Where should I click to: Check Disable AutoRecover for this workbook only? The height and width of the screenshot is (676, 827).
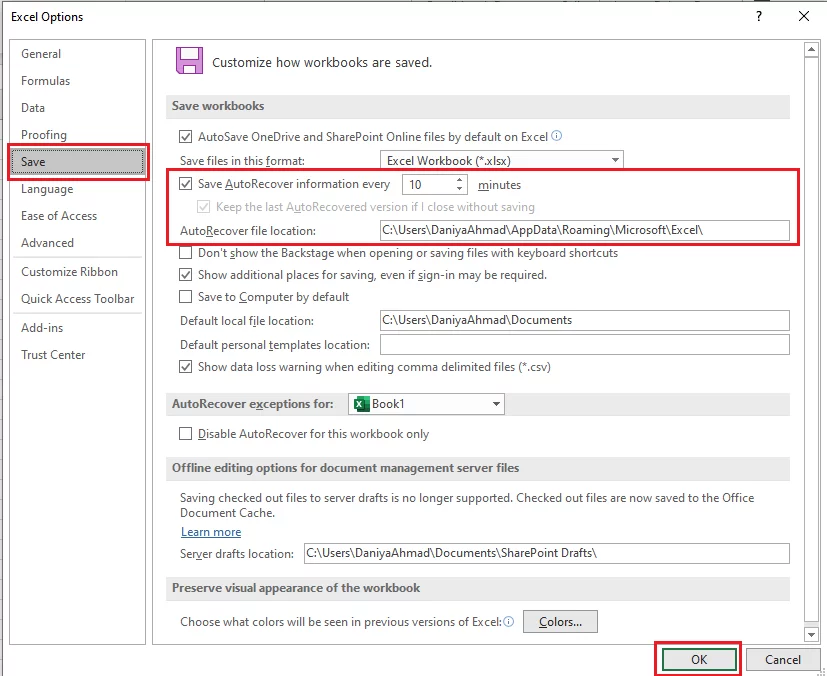point(186,435)
